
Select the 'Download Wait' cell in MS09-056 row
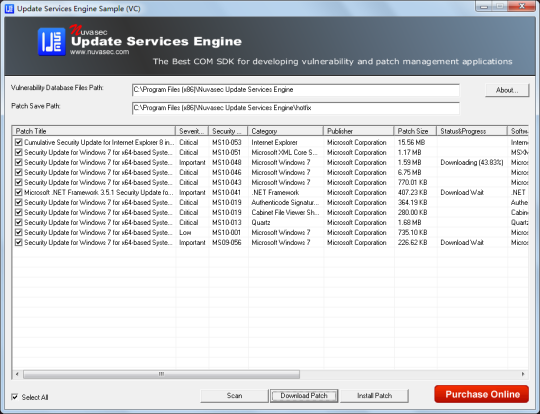tap(462, 242)
